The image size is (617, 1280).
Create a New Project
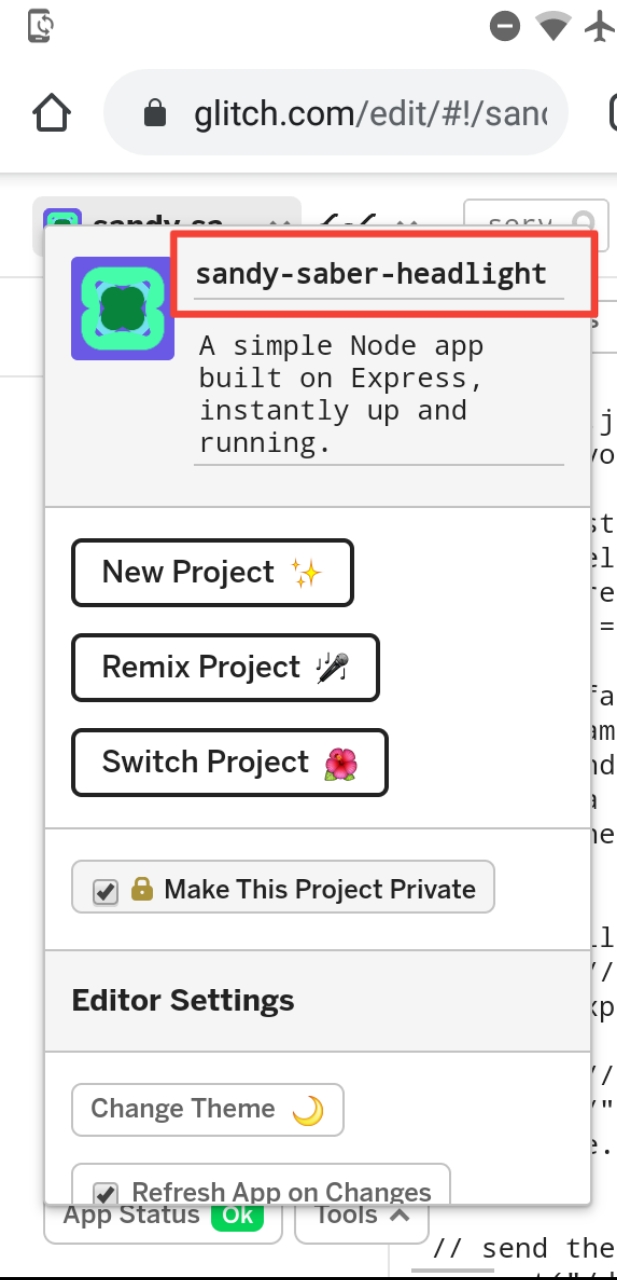[x=212, y=572]
